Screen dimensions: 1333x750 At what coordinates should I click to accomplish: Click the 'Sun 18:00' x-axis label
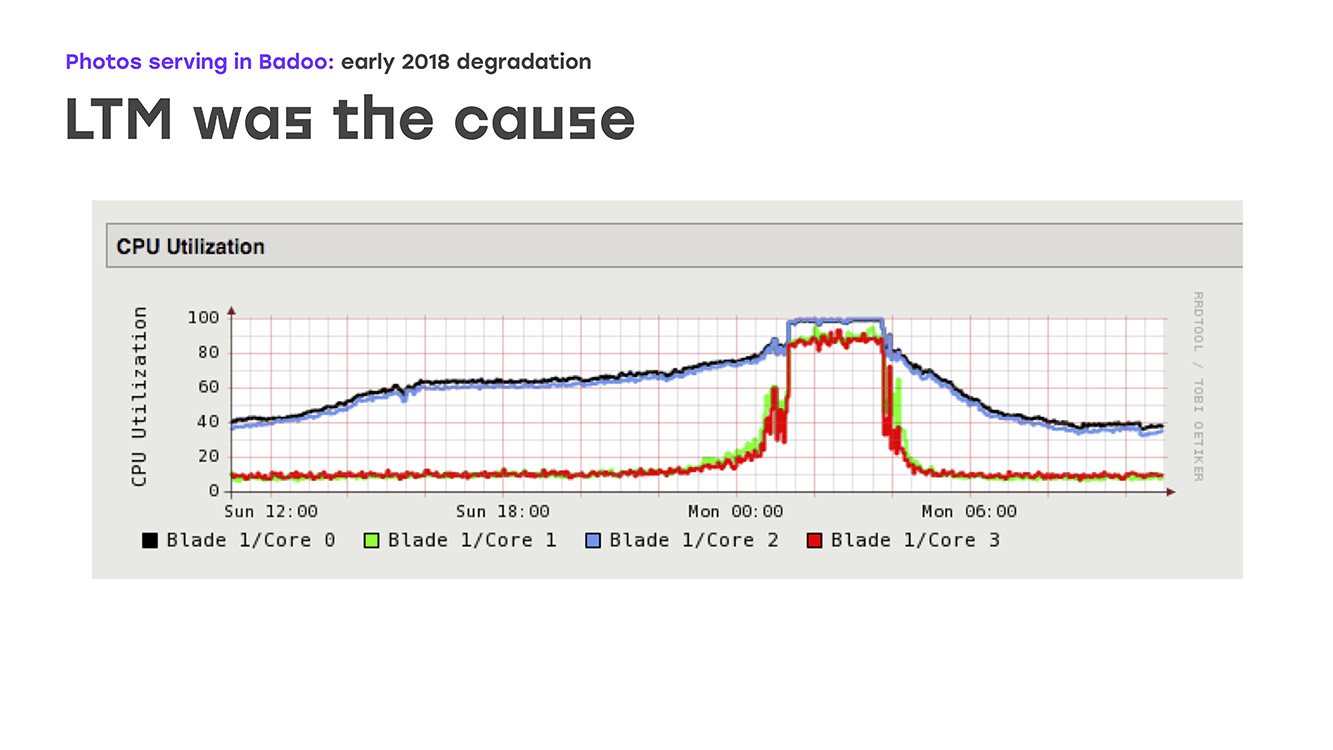click(503, 511)
